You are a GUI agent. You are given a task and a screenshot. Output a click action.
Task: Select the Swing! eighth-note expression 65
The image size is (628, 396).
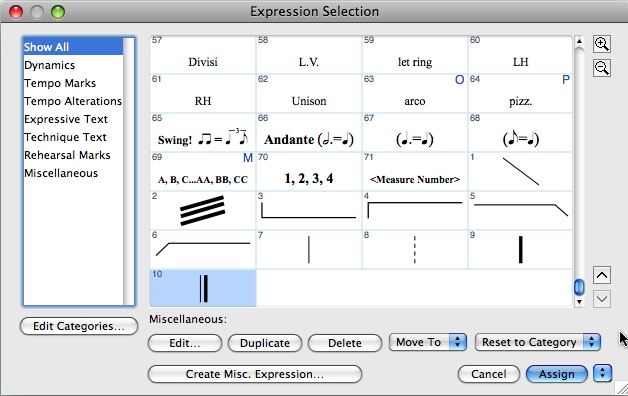(203, 133)
